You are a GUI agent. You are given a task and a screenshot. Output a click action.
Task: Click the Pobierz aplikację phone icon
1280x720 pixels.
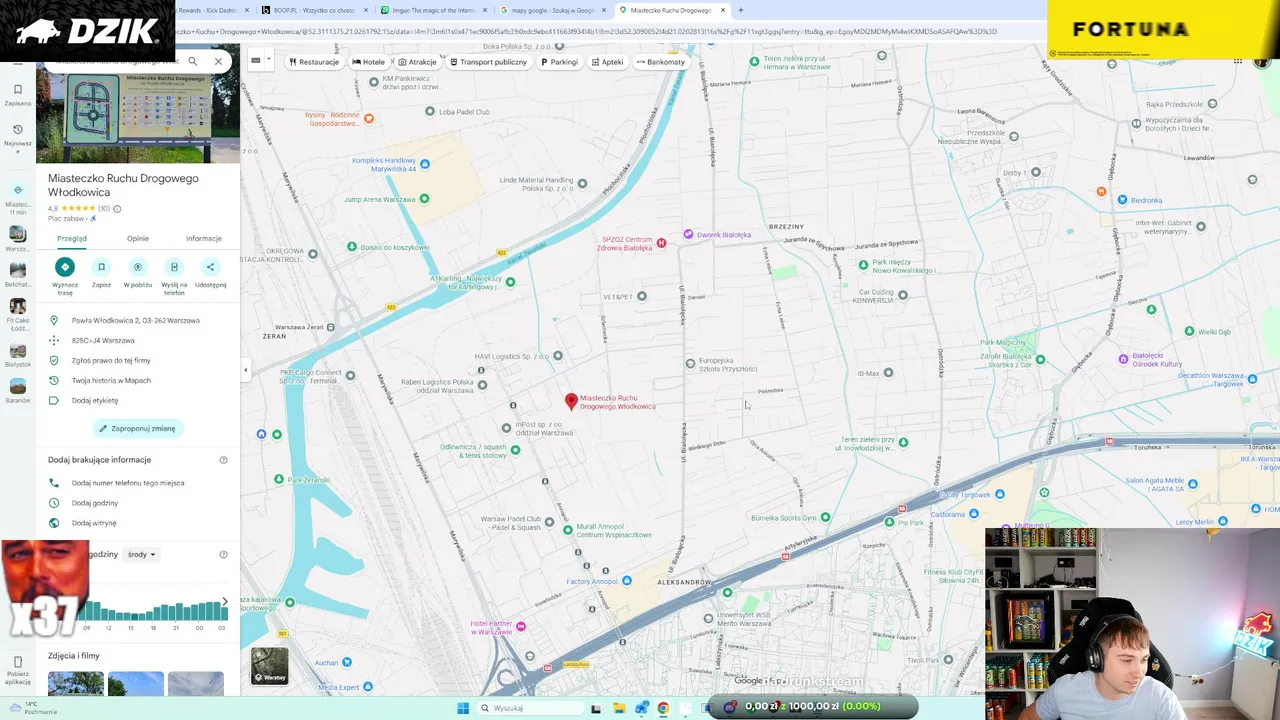[17, 662]
